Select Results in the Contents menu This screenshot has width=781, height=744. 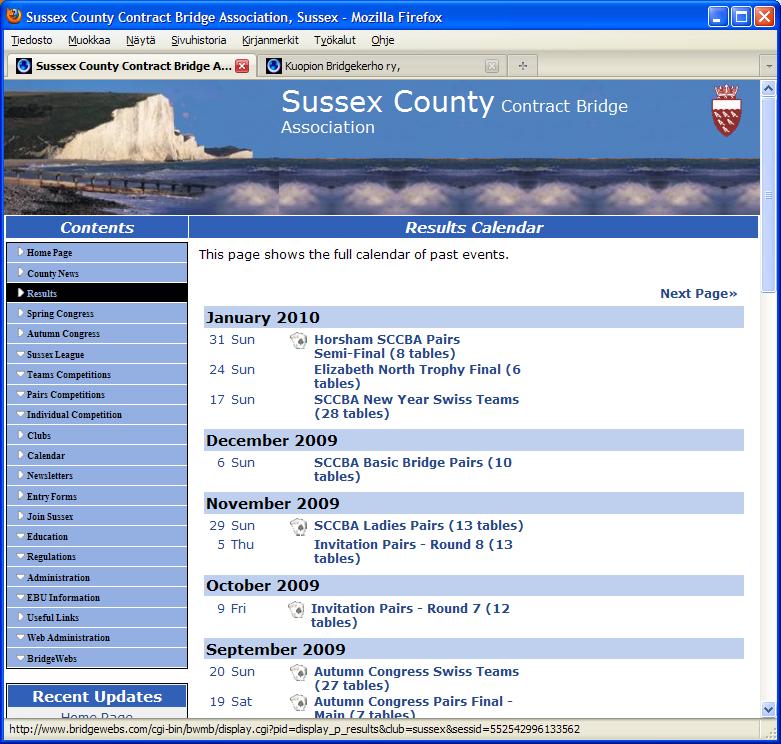(x=97, y=293)
